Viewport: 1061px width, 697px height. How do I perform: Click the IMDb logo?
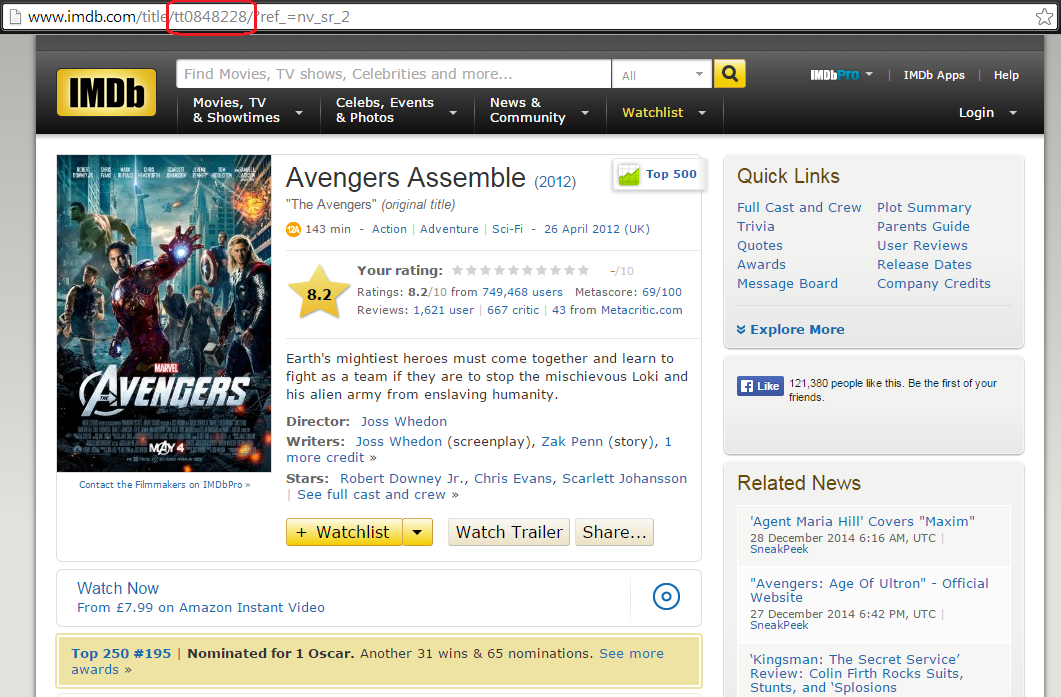pyautogui.click(x=106, y=92)
